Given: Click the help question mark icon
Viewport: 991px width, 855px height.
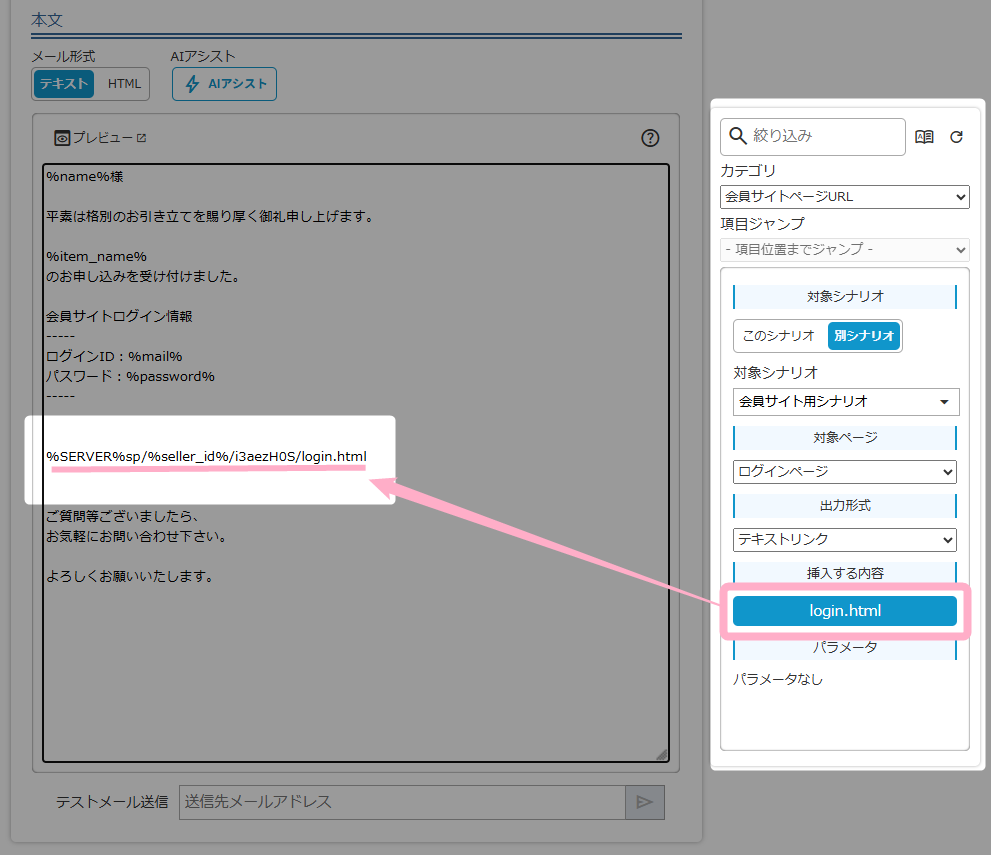Looking at the screenshot, I should point(650,138).
